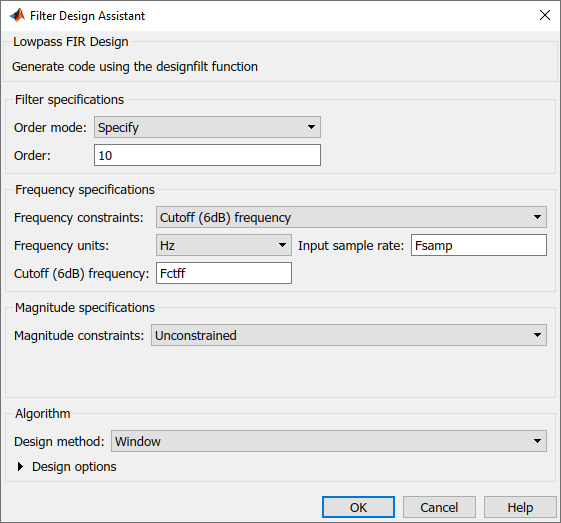Click the Input sample rate field
This screenshot has width=561, height=523.
[479, 245]
